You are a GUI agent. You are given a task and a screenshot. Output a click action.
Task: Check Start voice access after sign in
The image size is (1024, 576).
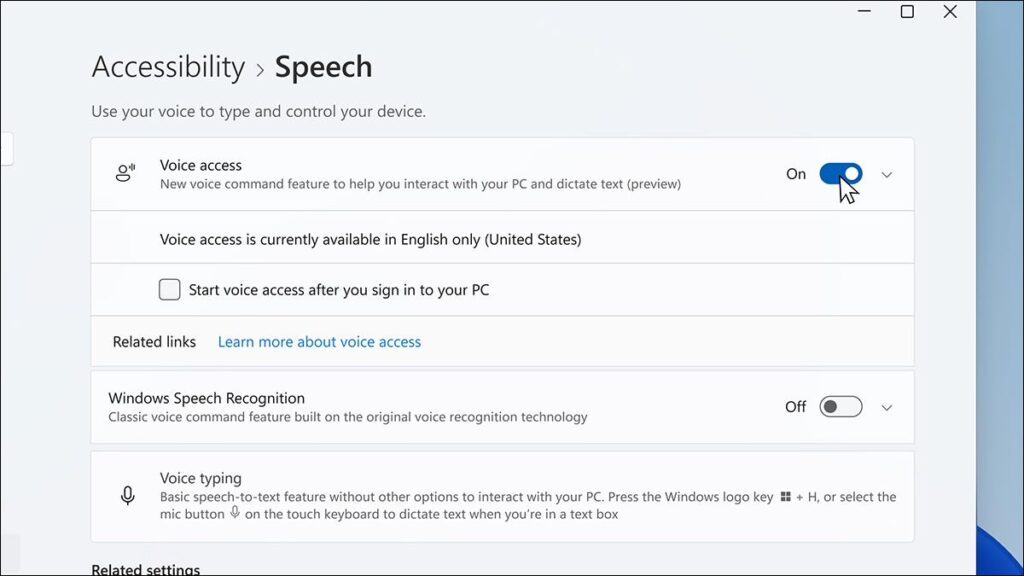(x=170, y=290)
